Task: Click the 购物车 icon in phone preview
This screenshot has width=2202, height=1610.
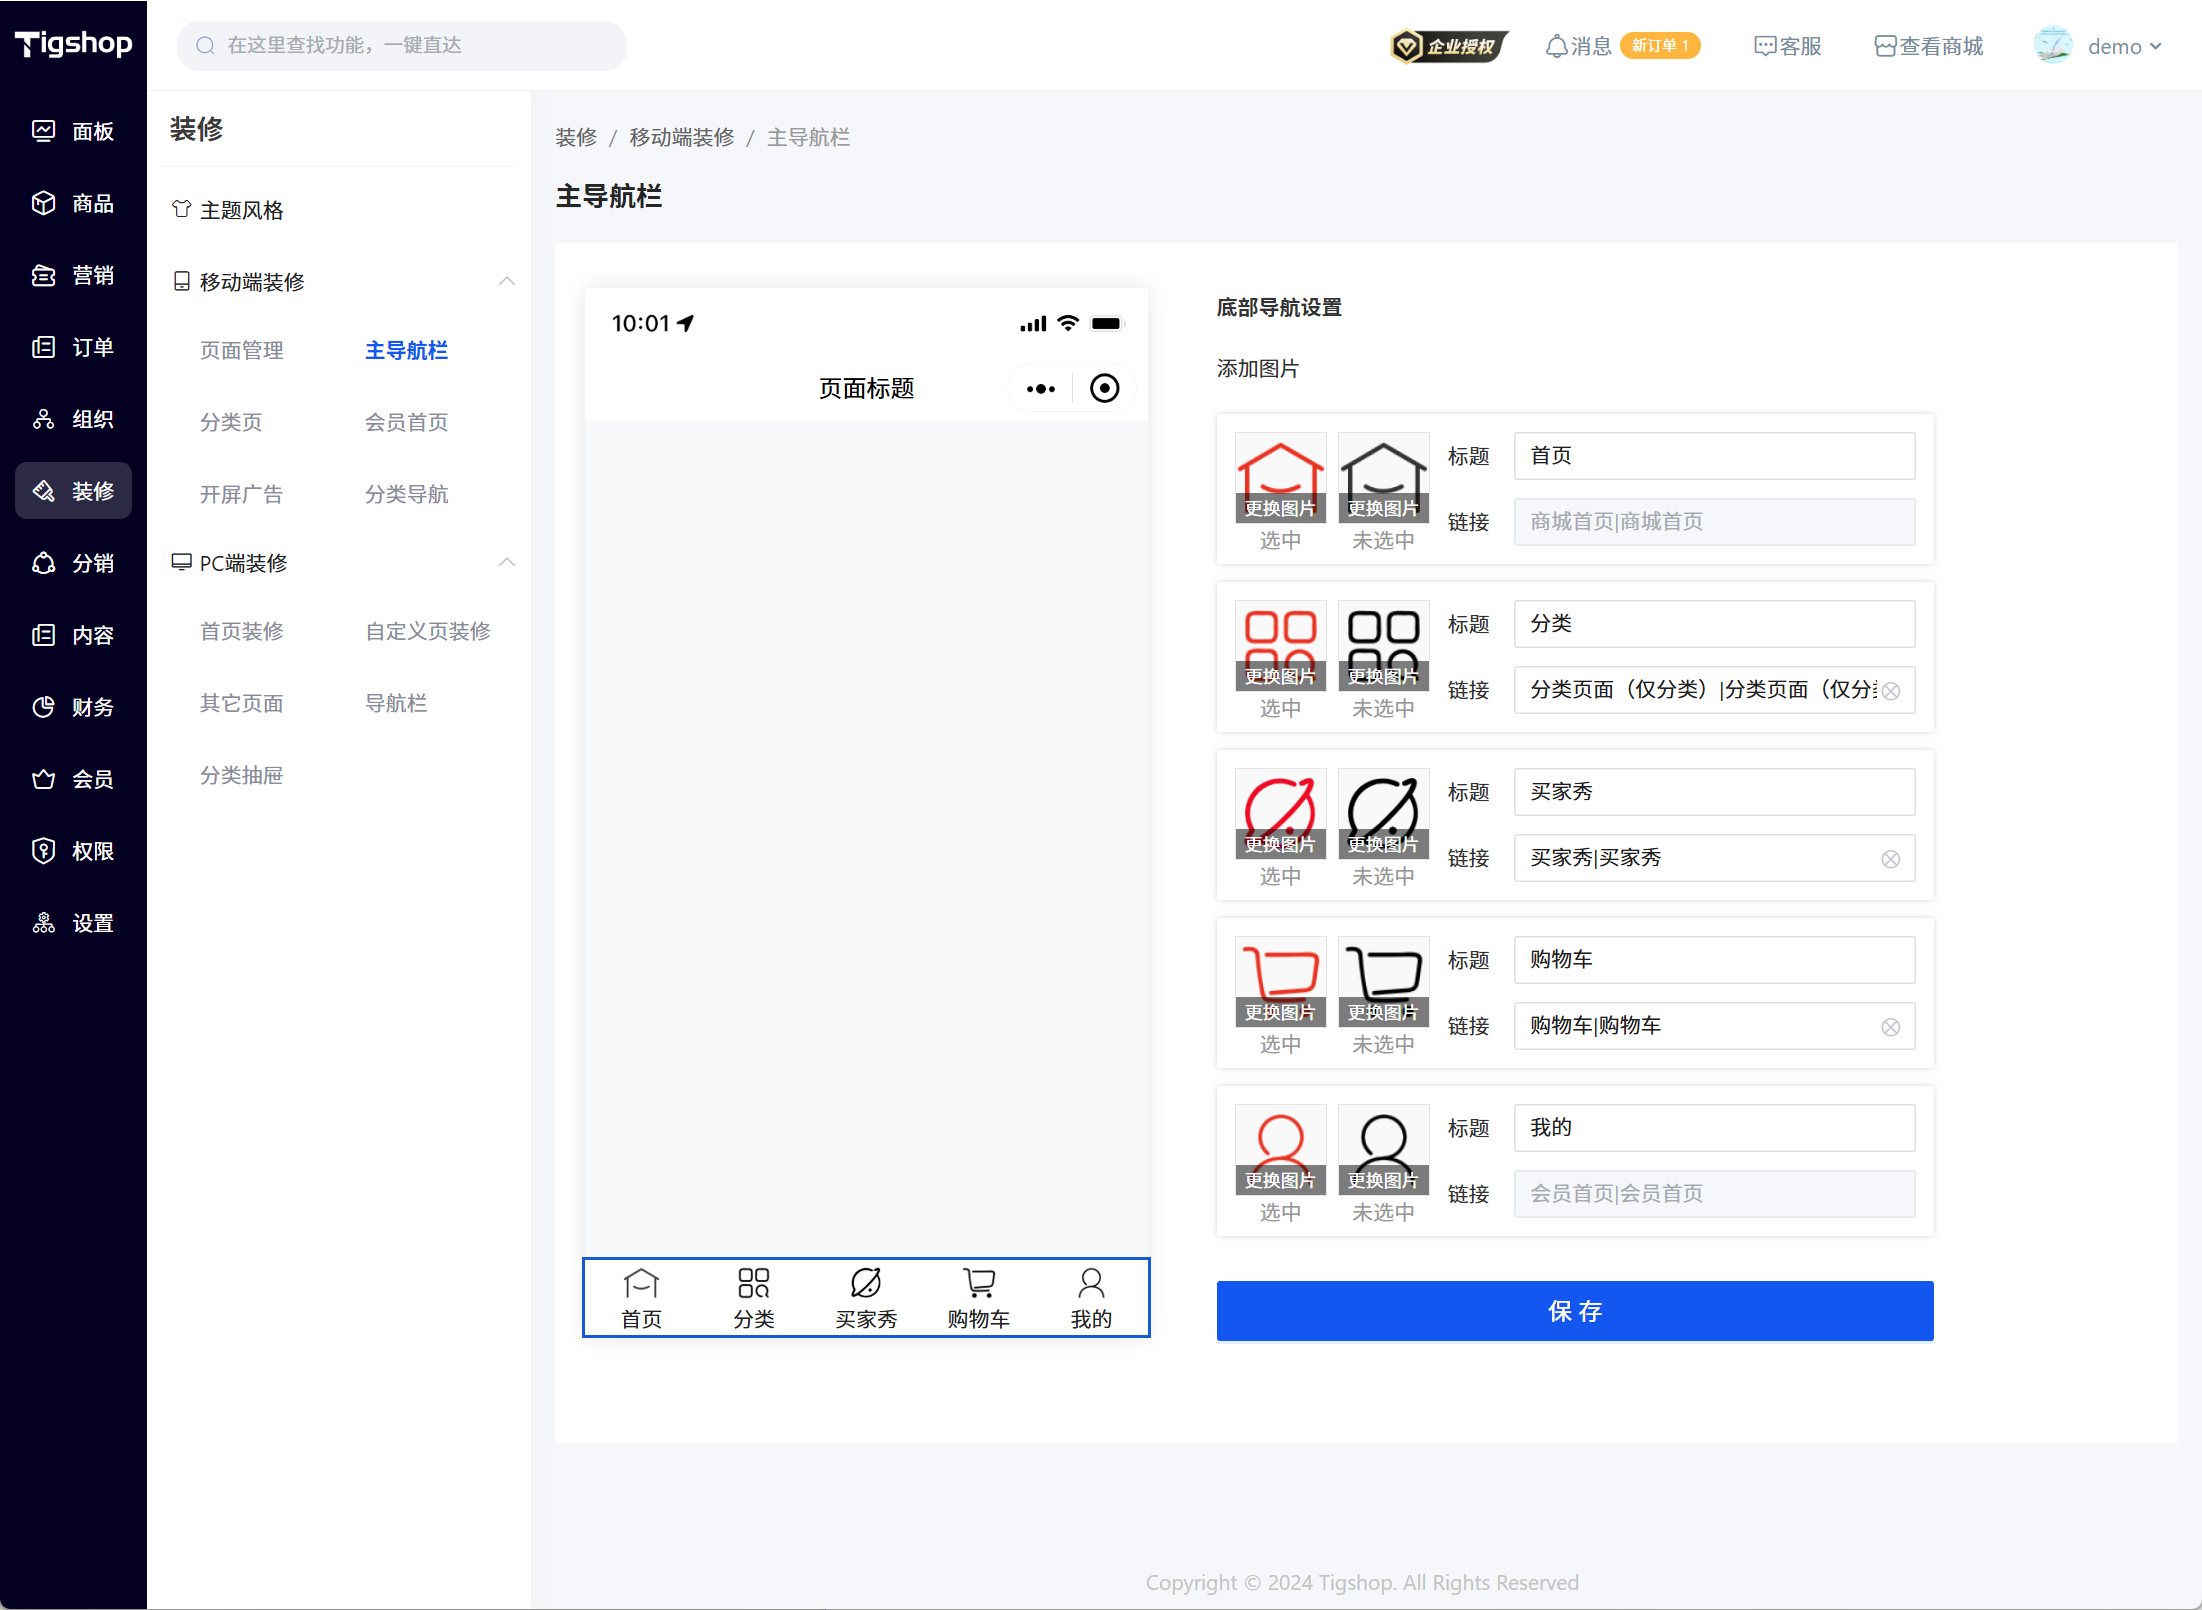Action: [x=978, y=1284]
